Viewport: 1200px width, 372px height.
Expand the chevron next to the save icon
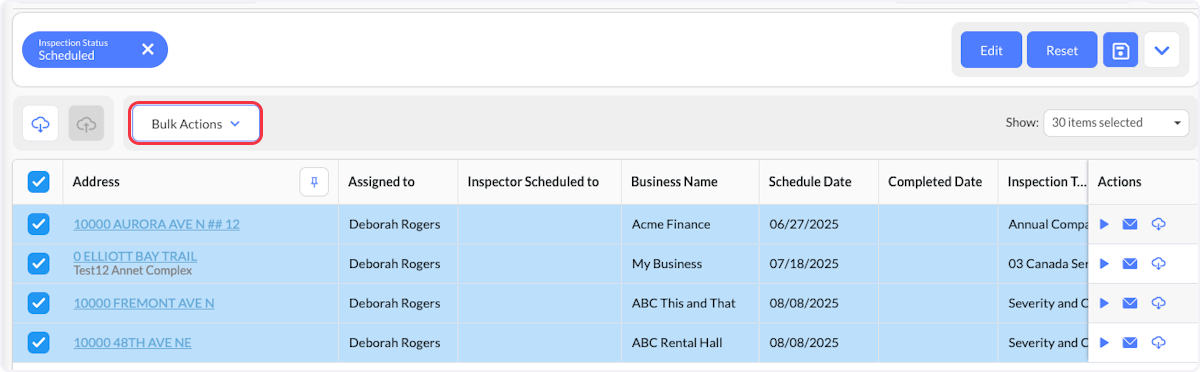(x=1162, y=50)
